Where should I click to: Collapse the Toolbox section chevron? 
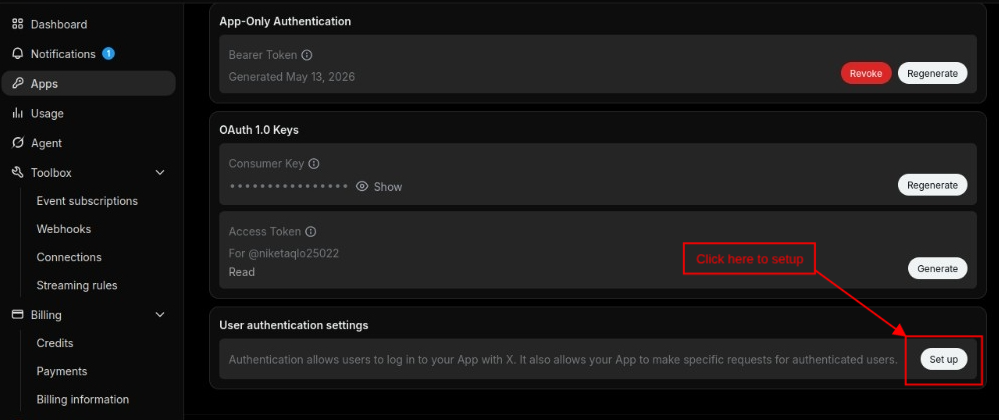pyautogui.click(x=160, y=173)
